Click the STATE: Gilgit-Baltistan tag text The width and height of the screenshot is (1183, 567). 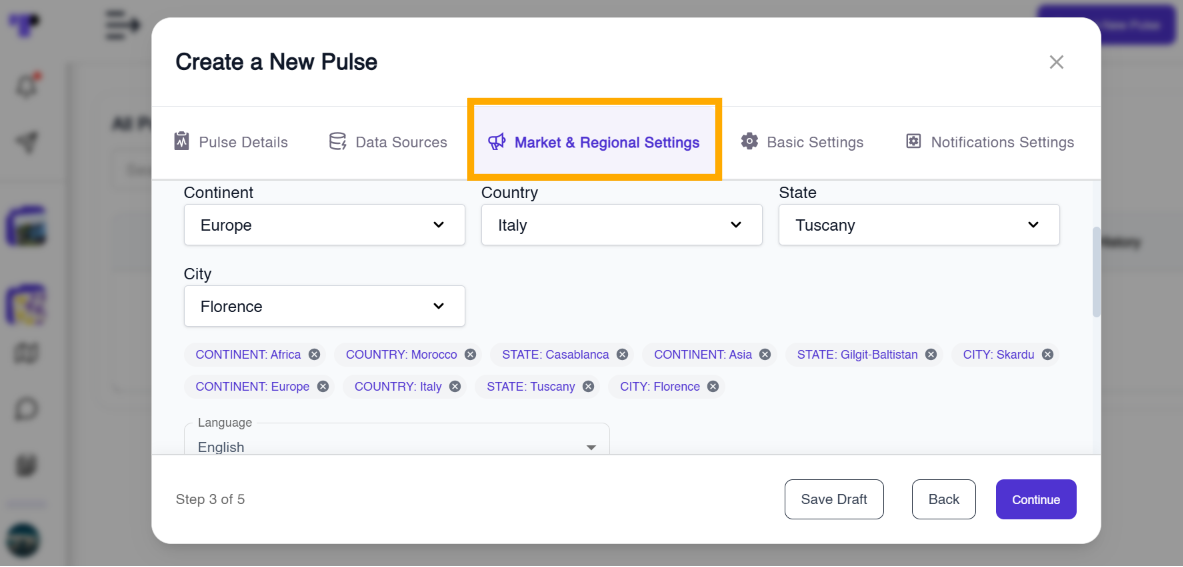click(858, 354)
